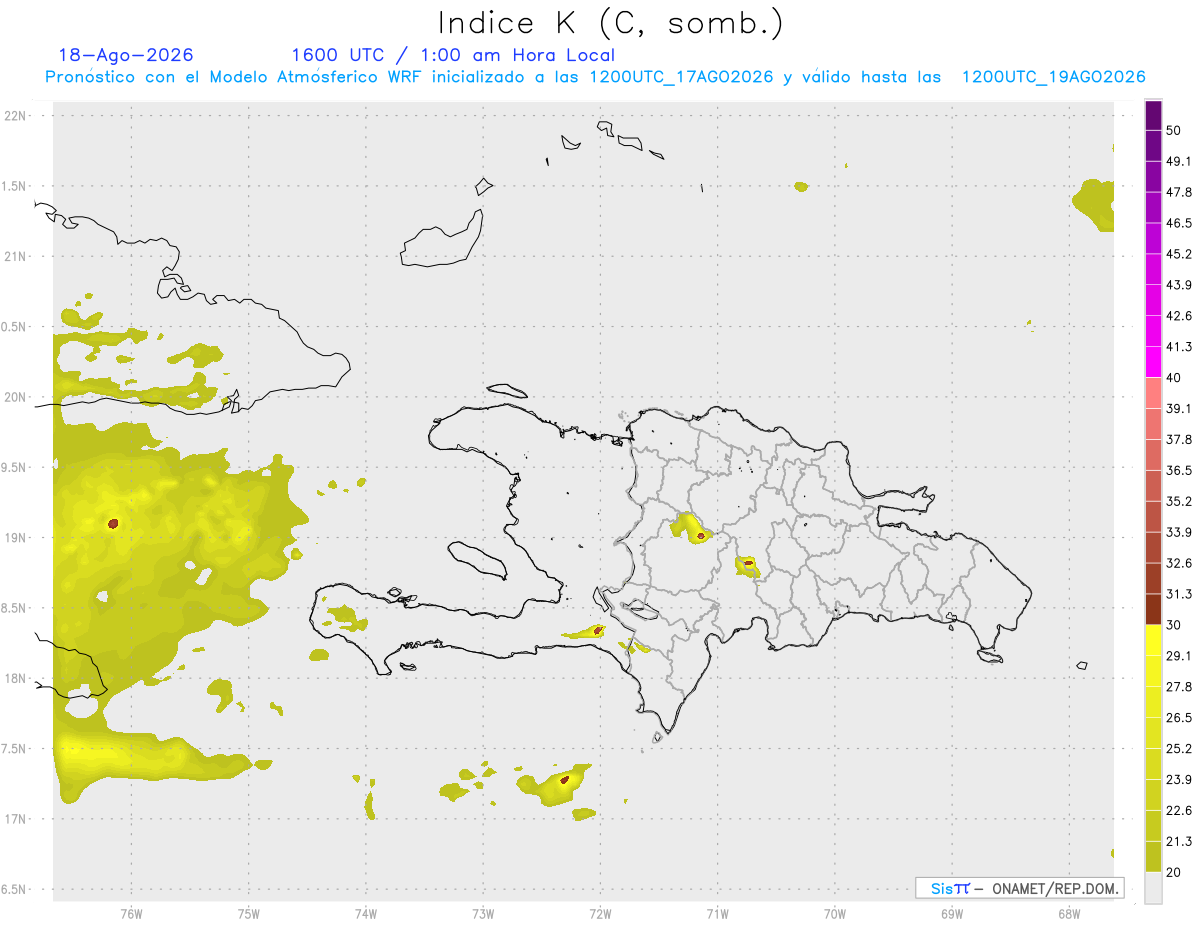Click the "75W" longitude axis label
The width and height of the screenshot is (1200, 927).
(249, 914)
